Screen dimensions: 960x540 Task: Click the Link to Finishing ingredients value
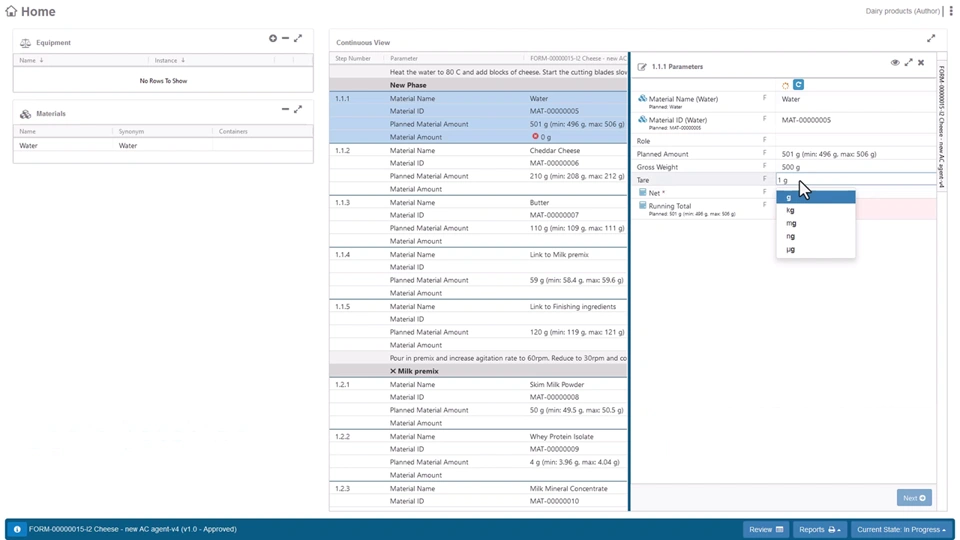tap(572, 307)
